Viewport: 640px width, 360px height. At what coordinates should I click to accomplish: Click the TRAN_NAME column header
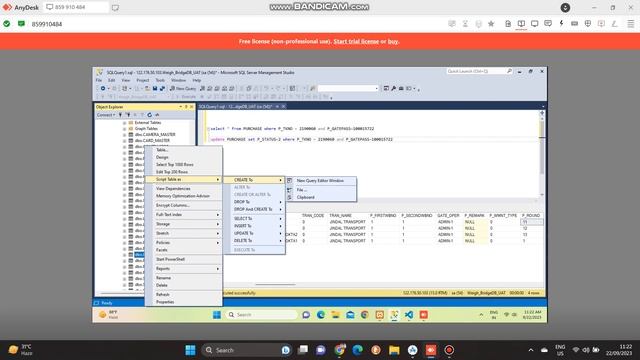(340, 216)
